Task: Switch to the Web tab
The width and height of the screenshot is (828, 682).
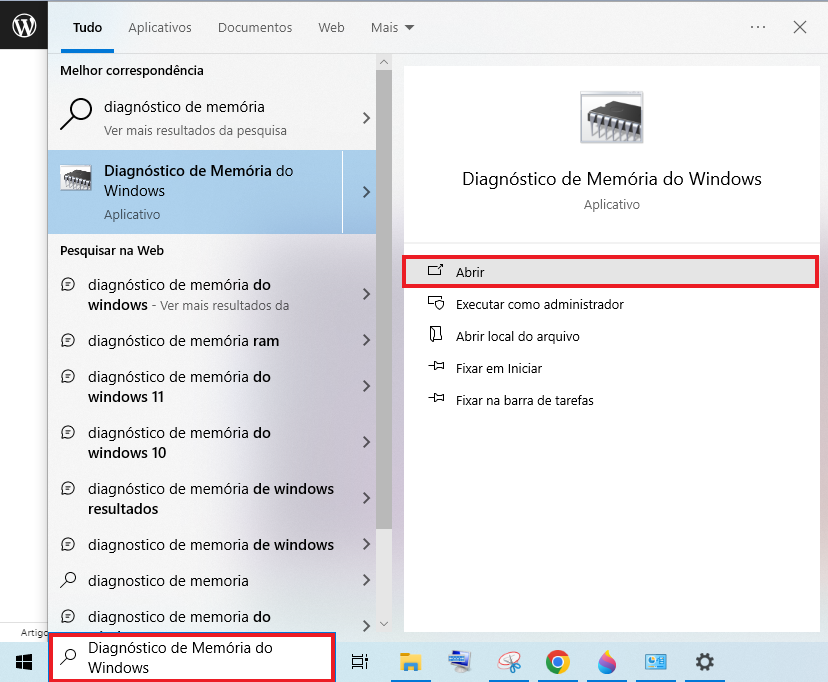Action: pyautogui.click(x=331, y=27)
